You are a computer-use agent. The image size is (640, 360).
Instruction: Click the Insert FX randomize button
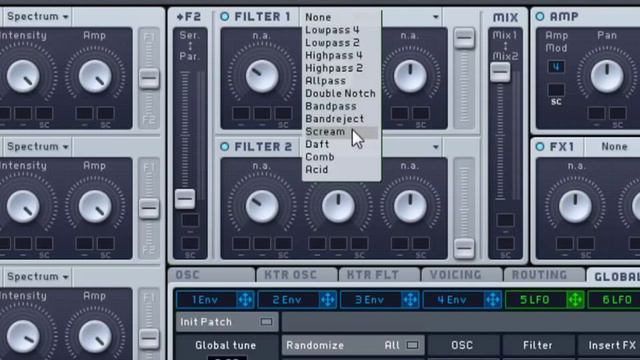click(x=609, y=345)
